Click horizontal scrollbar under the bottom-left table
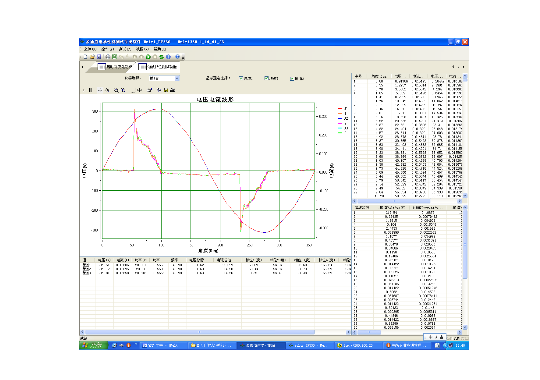Image resolution: width=540 pixels, height=380 pixels. tap(215, 332)
